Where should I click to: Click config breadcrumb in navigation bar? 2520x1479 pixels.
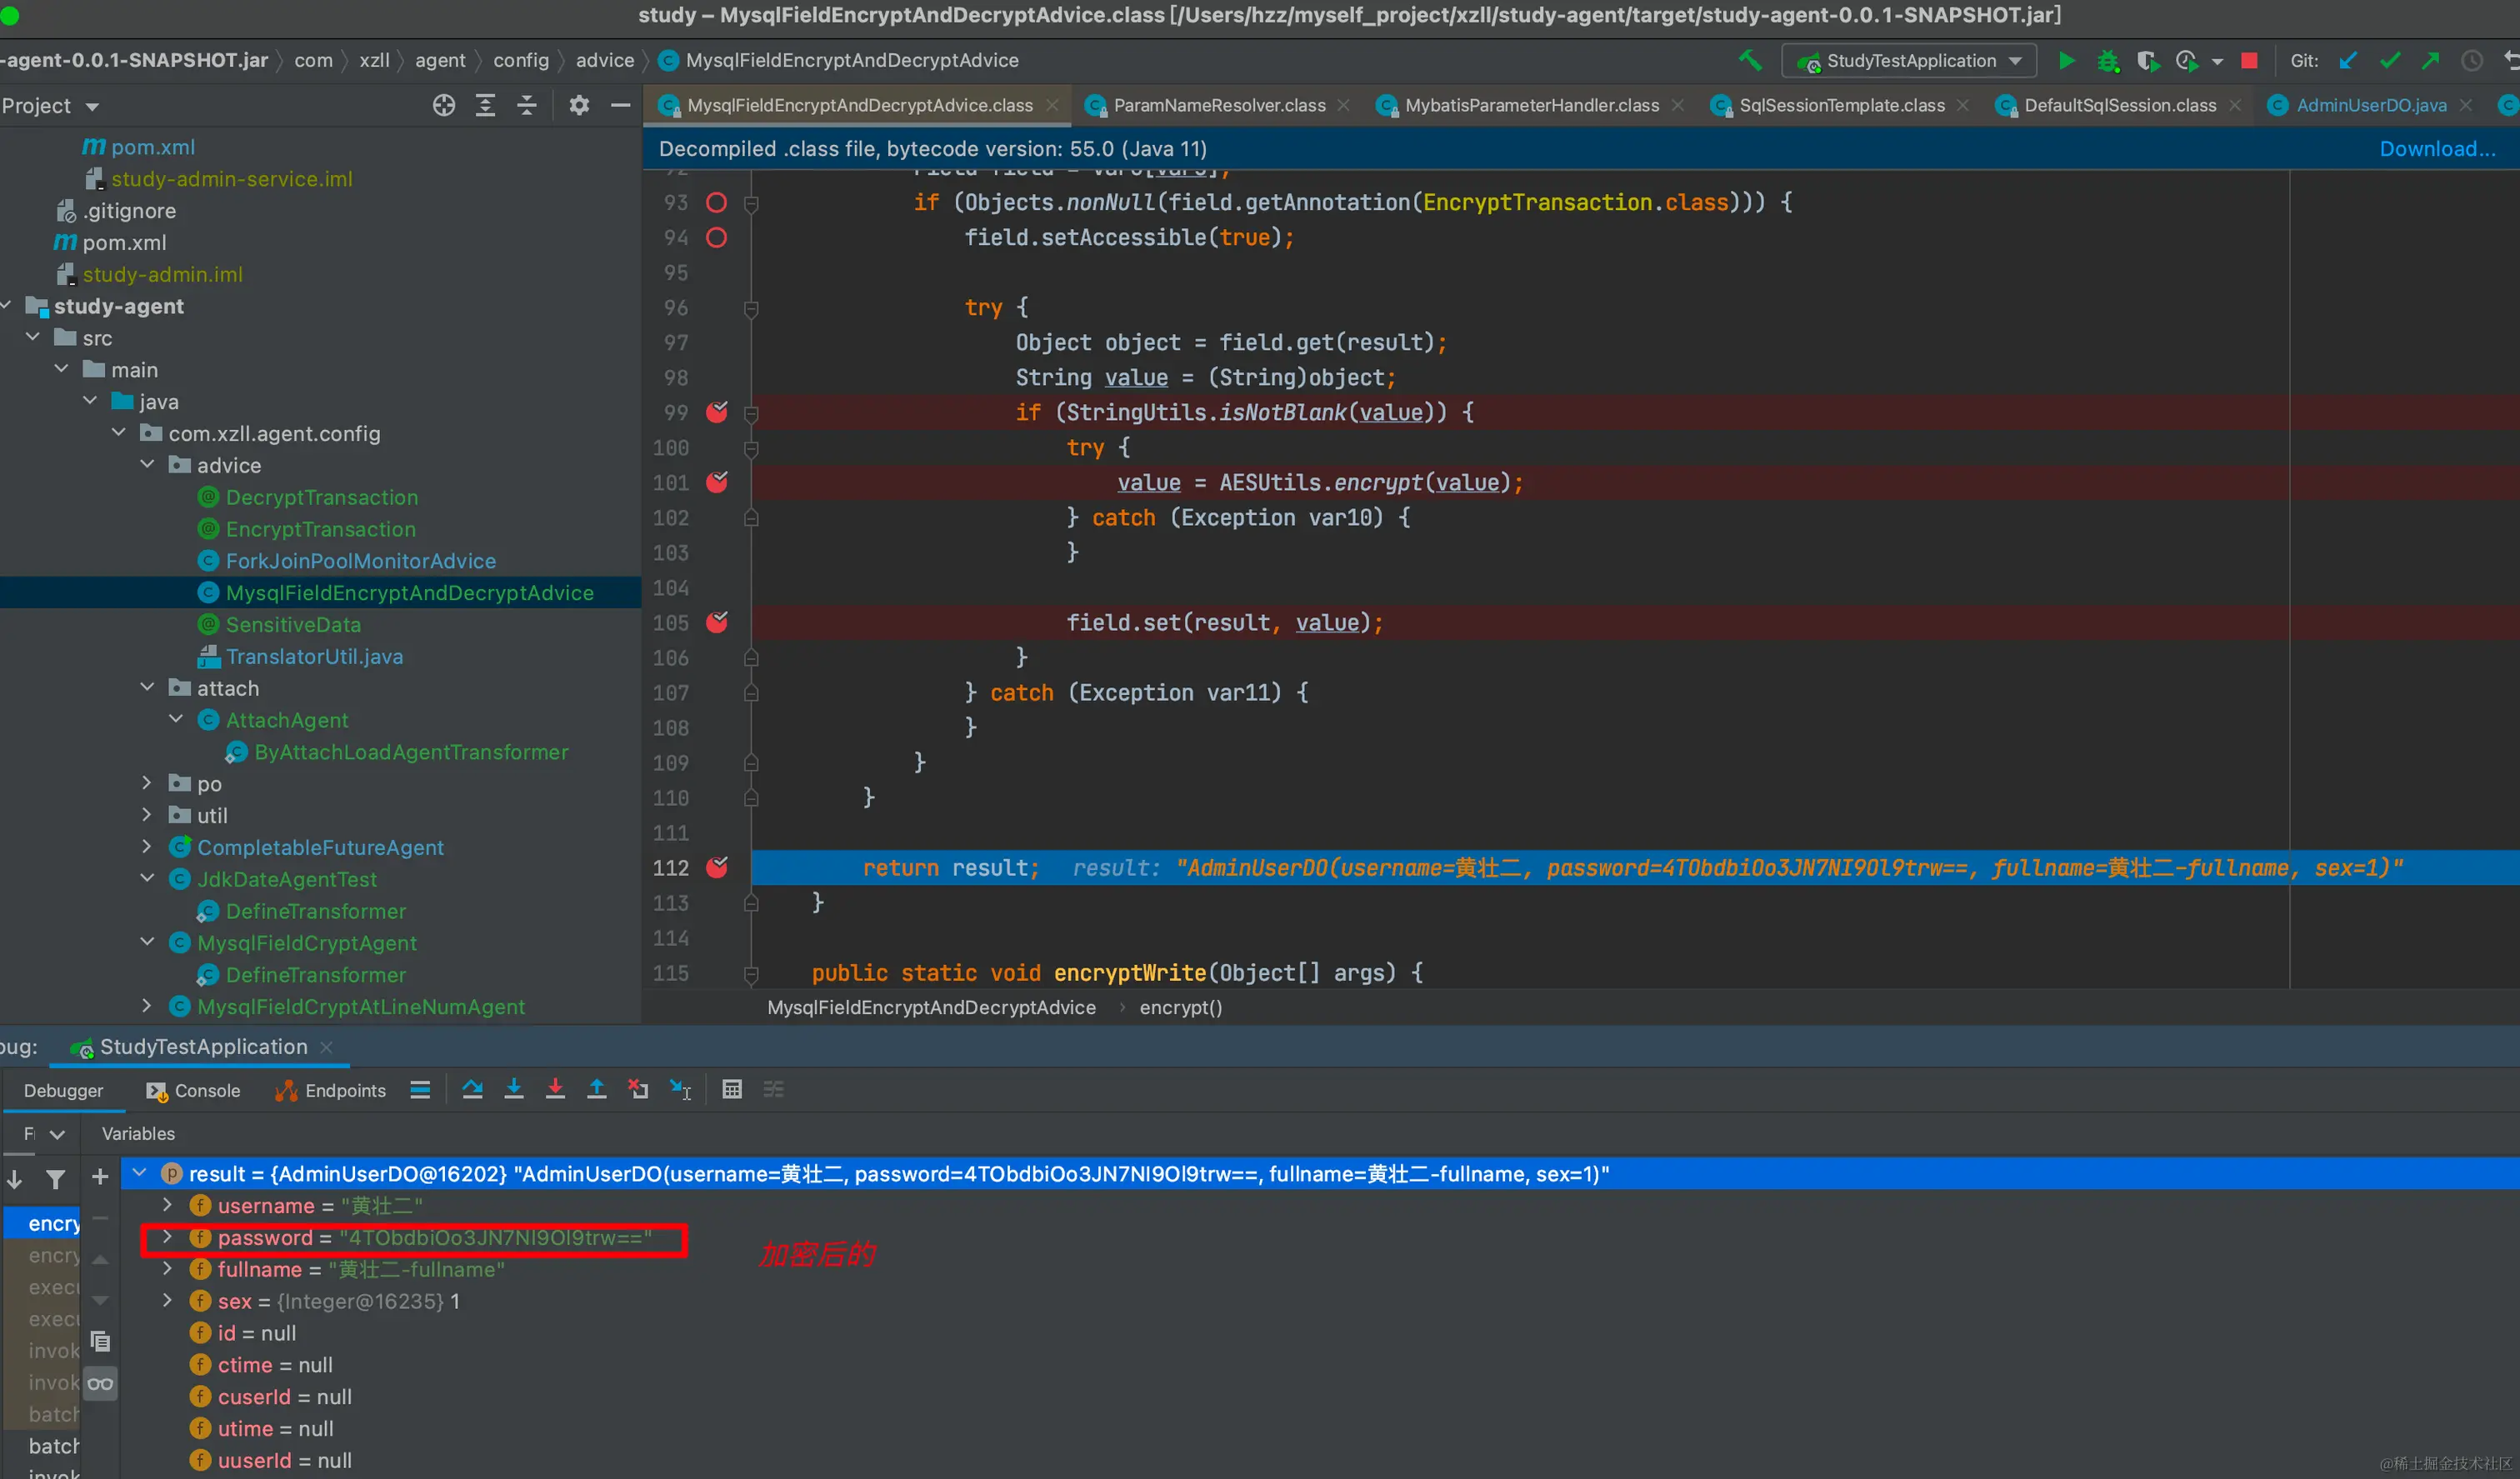point(520,60)
